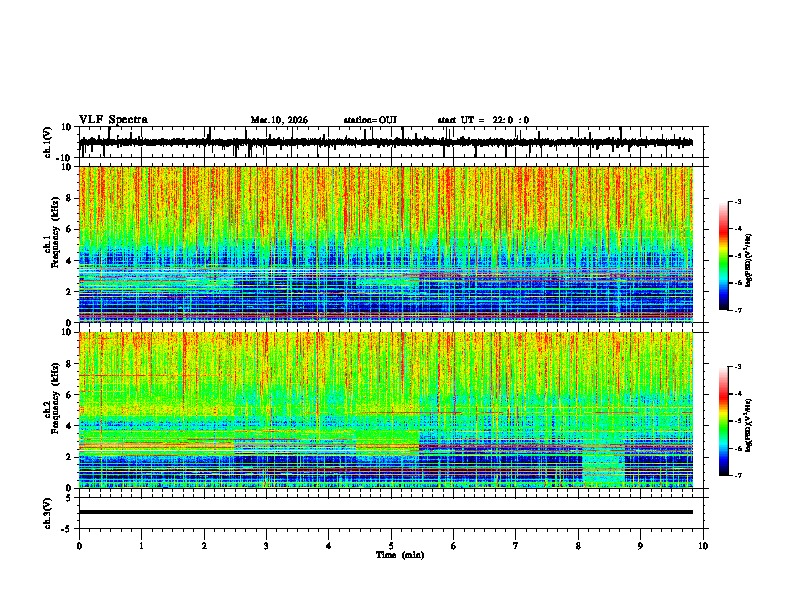Click the '2' kHz tick of ch.1 spectrogram
The height and width of the screenshot is (612, 792).
(x=70, y=292)
